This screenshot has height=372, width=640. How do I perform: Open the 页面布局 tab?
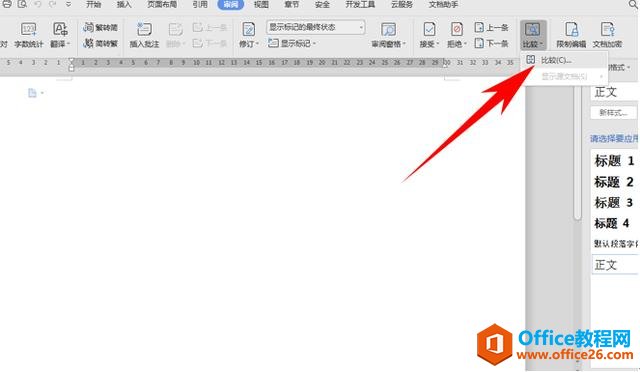(162, 4)
